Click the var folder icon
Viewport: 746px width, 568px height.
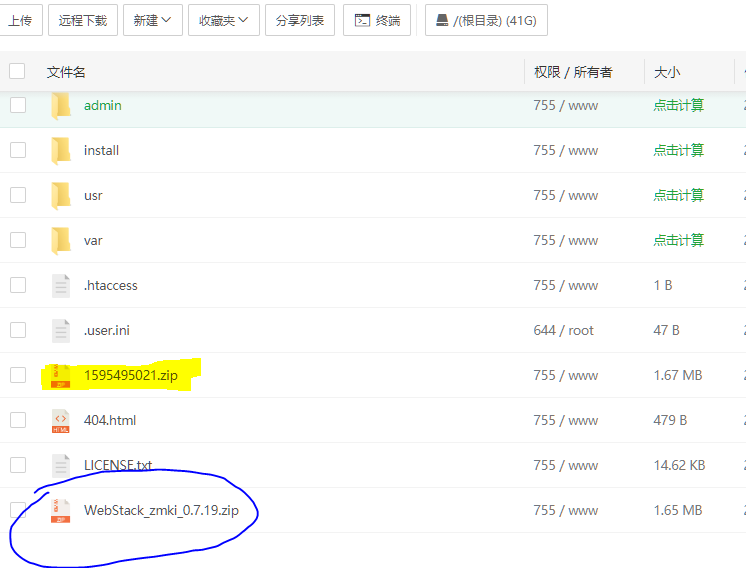point(61,240)
